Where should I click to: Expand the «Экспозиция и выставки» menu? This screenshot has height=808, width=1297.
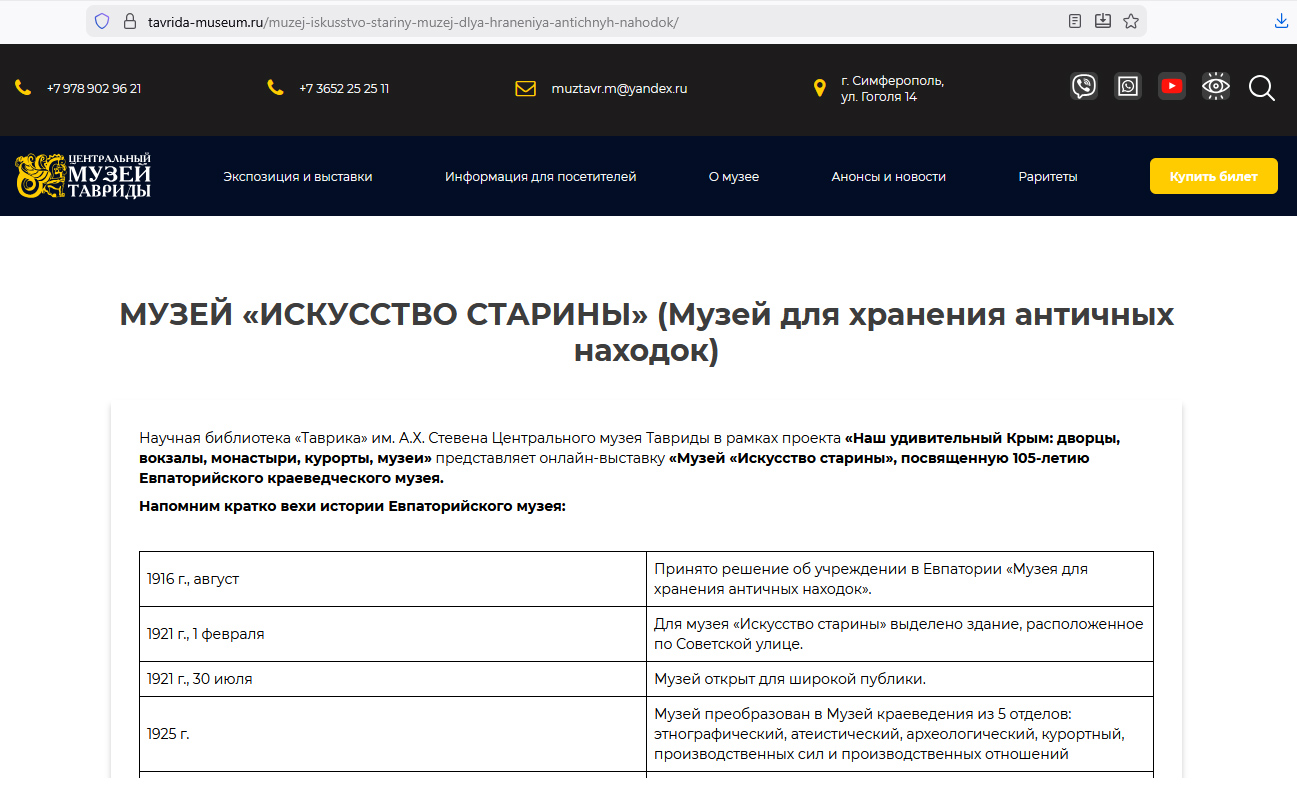pyautogui.click(x=298, y=177)
